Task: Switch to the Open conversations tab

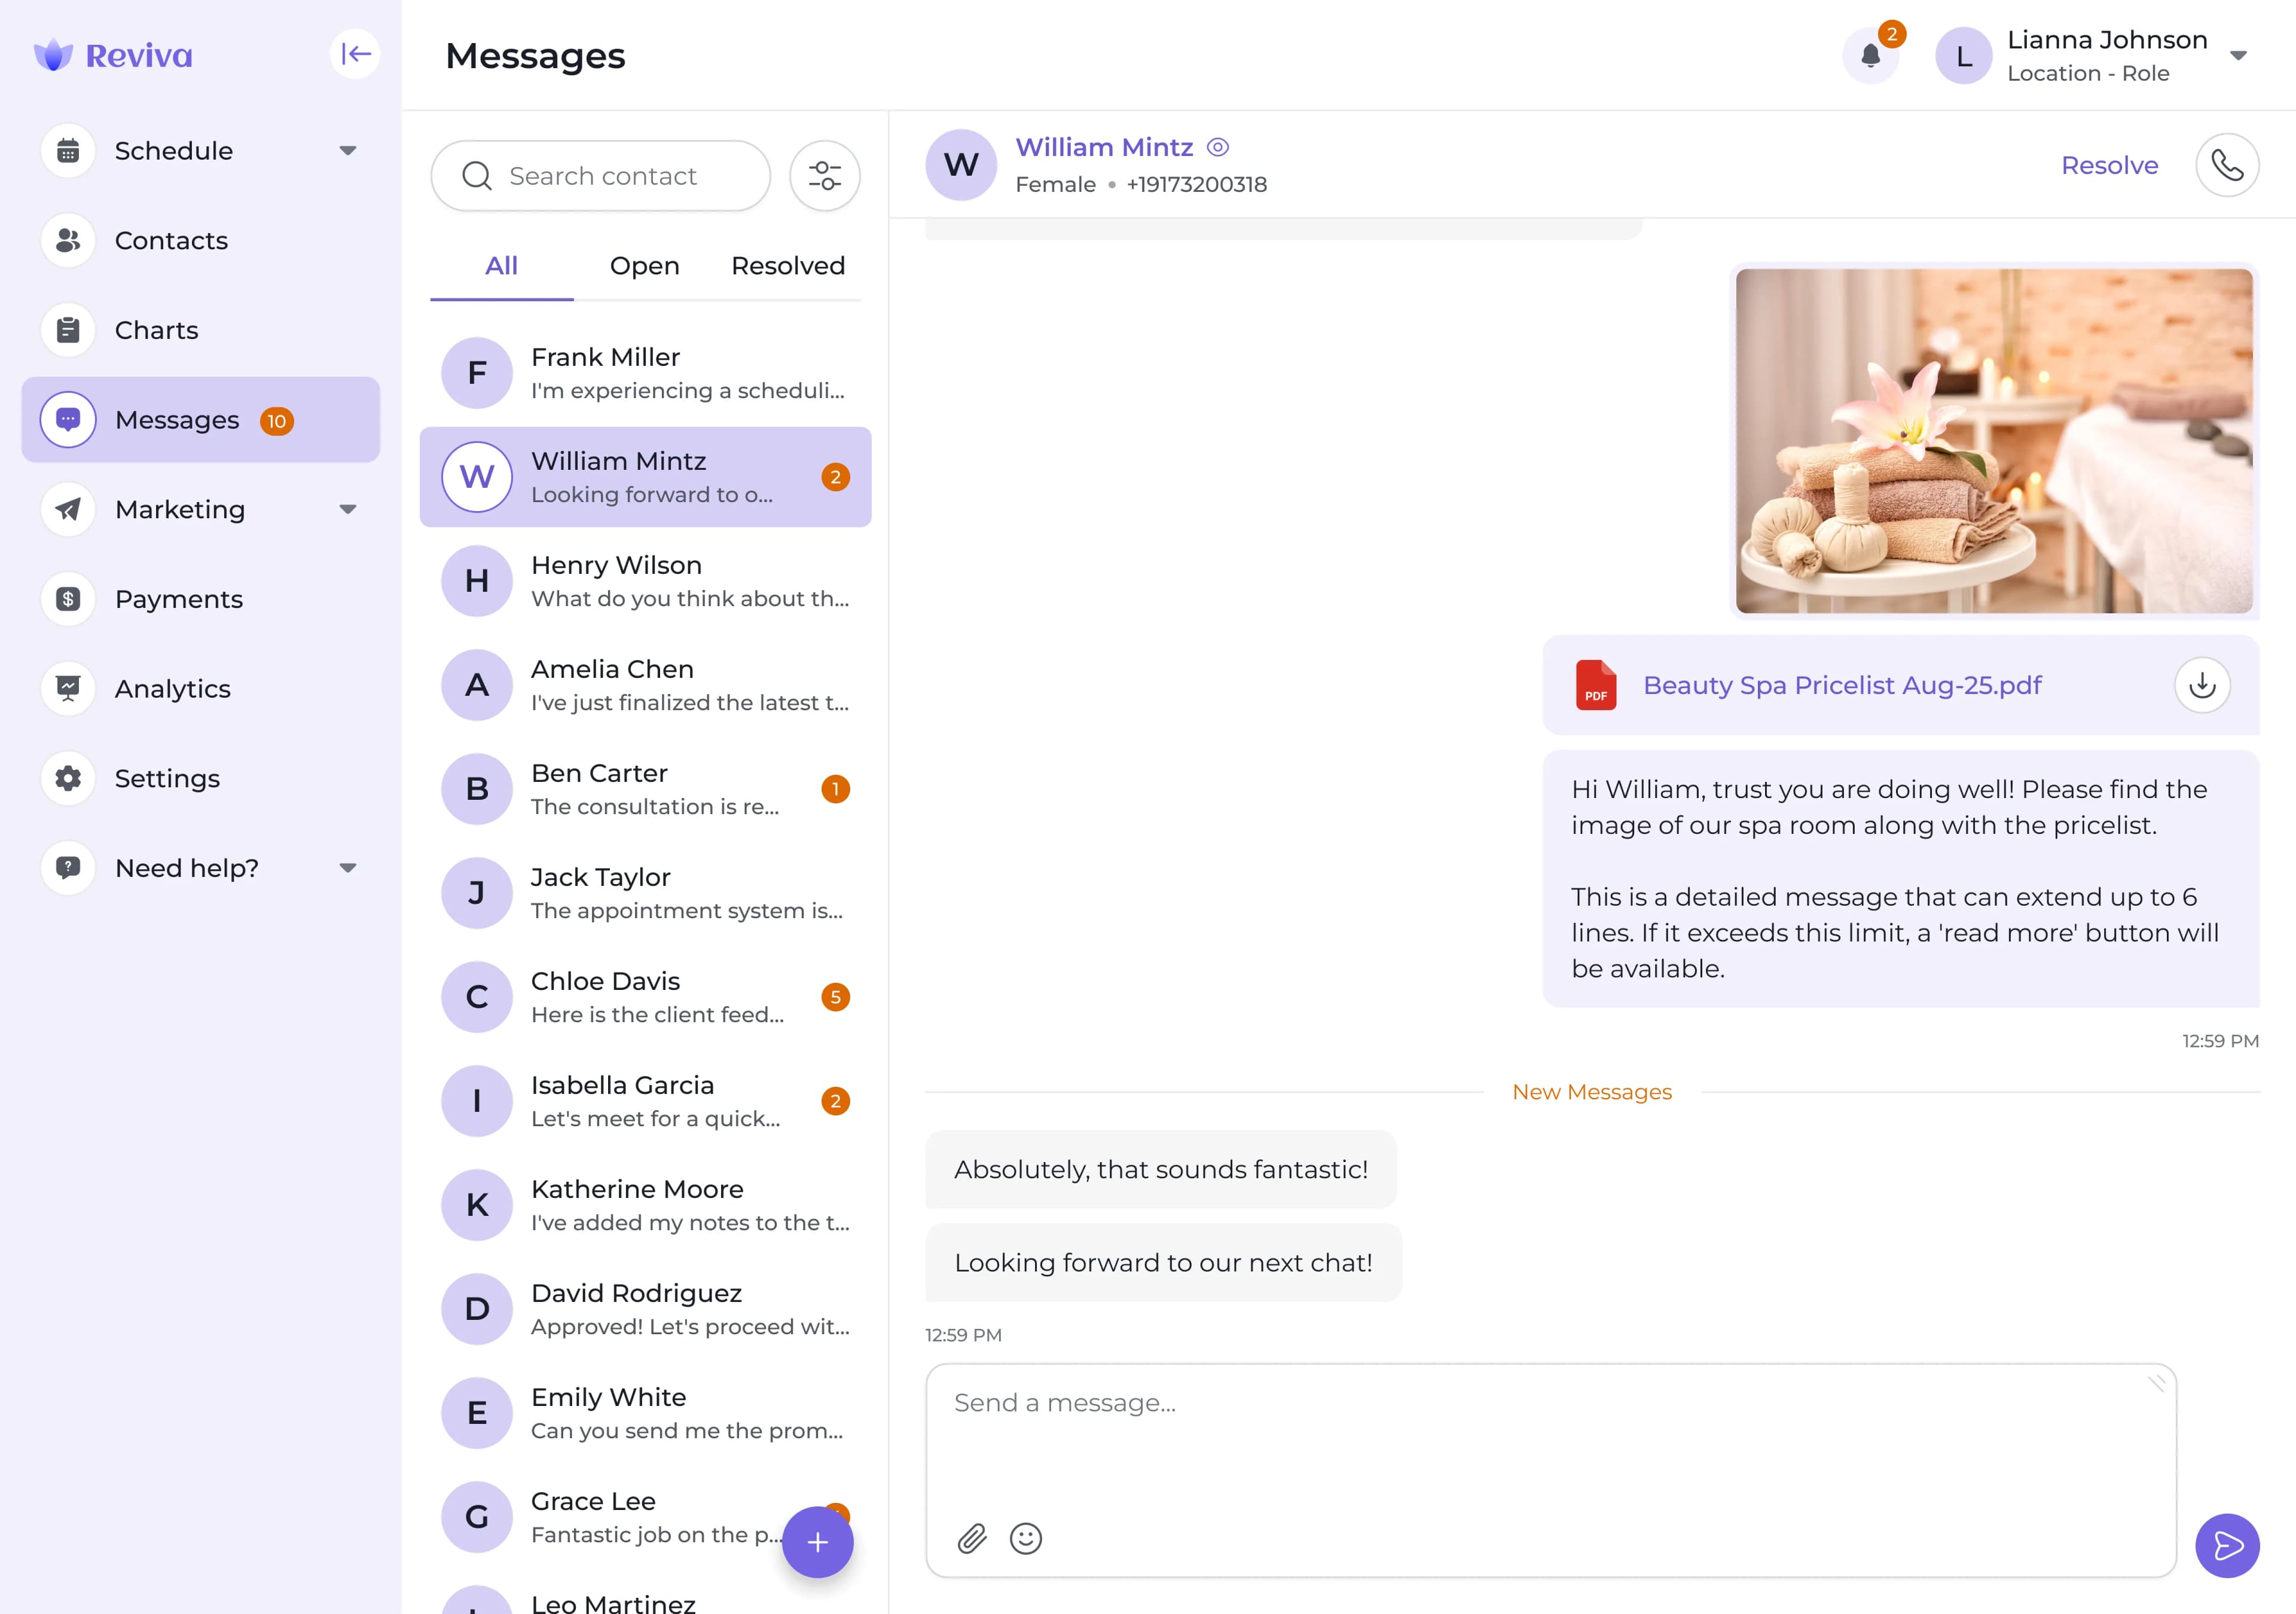Action: click(644, 265)
